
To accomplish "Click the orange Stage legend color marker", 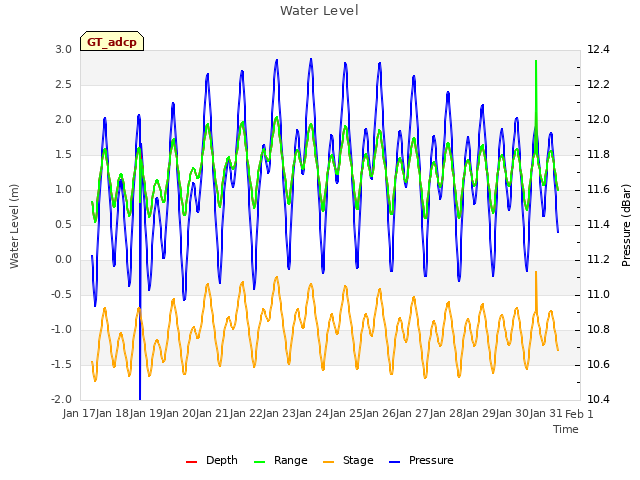I will click(328, 462).
